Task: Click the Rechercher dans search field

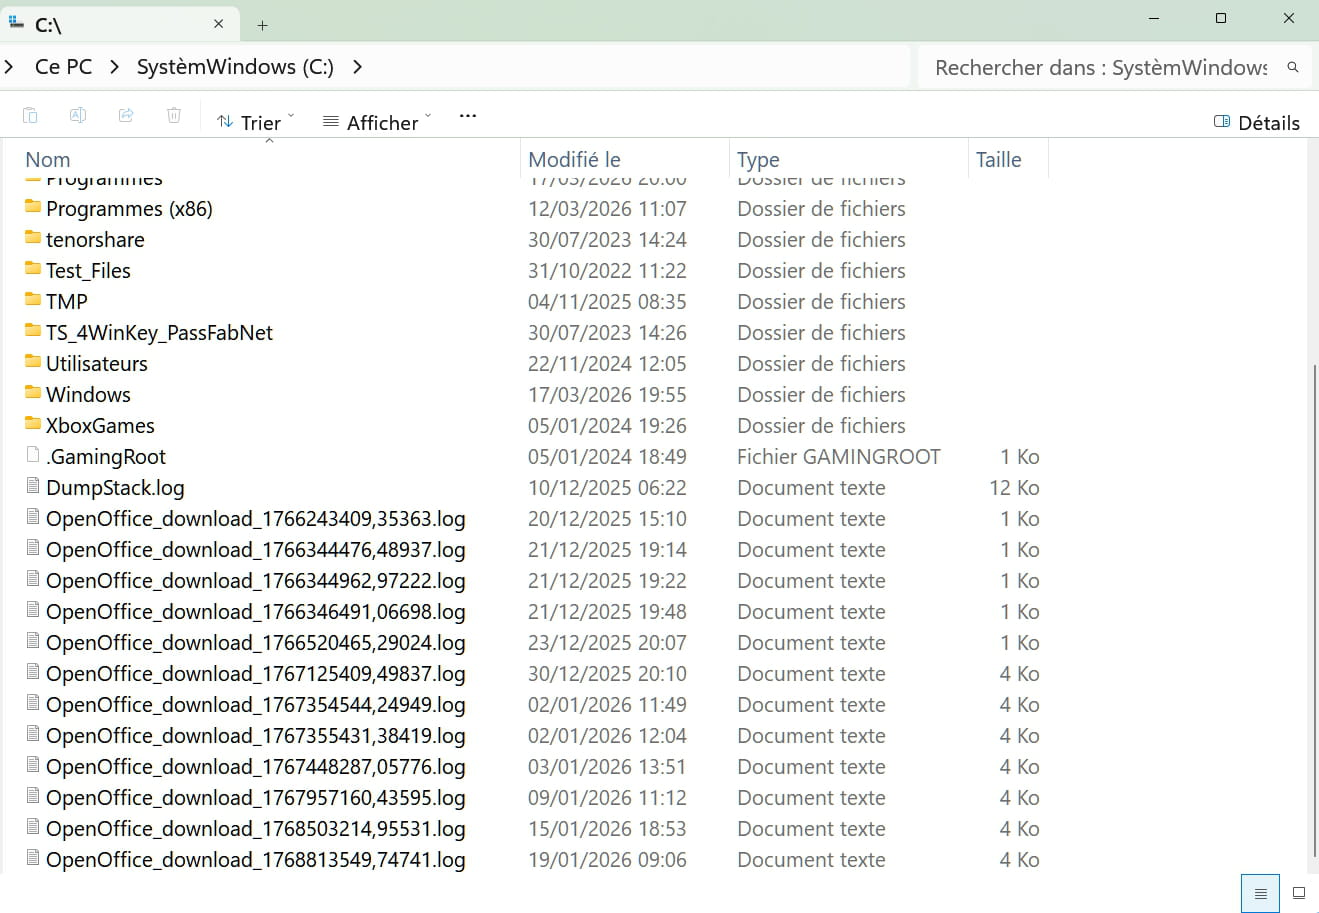Action: coord(1100,67)
